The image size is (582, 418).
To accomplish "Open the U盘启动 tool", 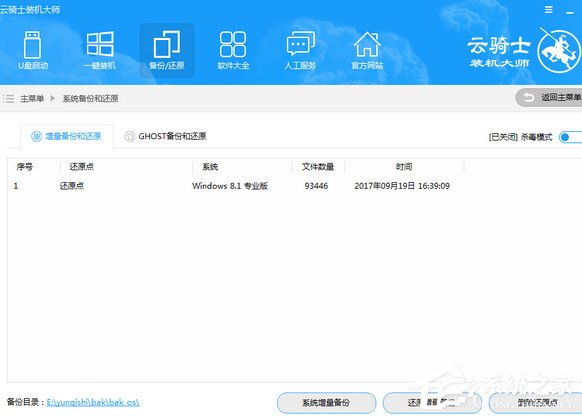I will [33, 50].
